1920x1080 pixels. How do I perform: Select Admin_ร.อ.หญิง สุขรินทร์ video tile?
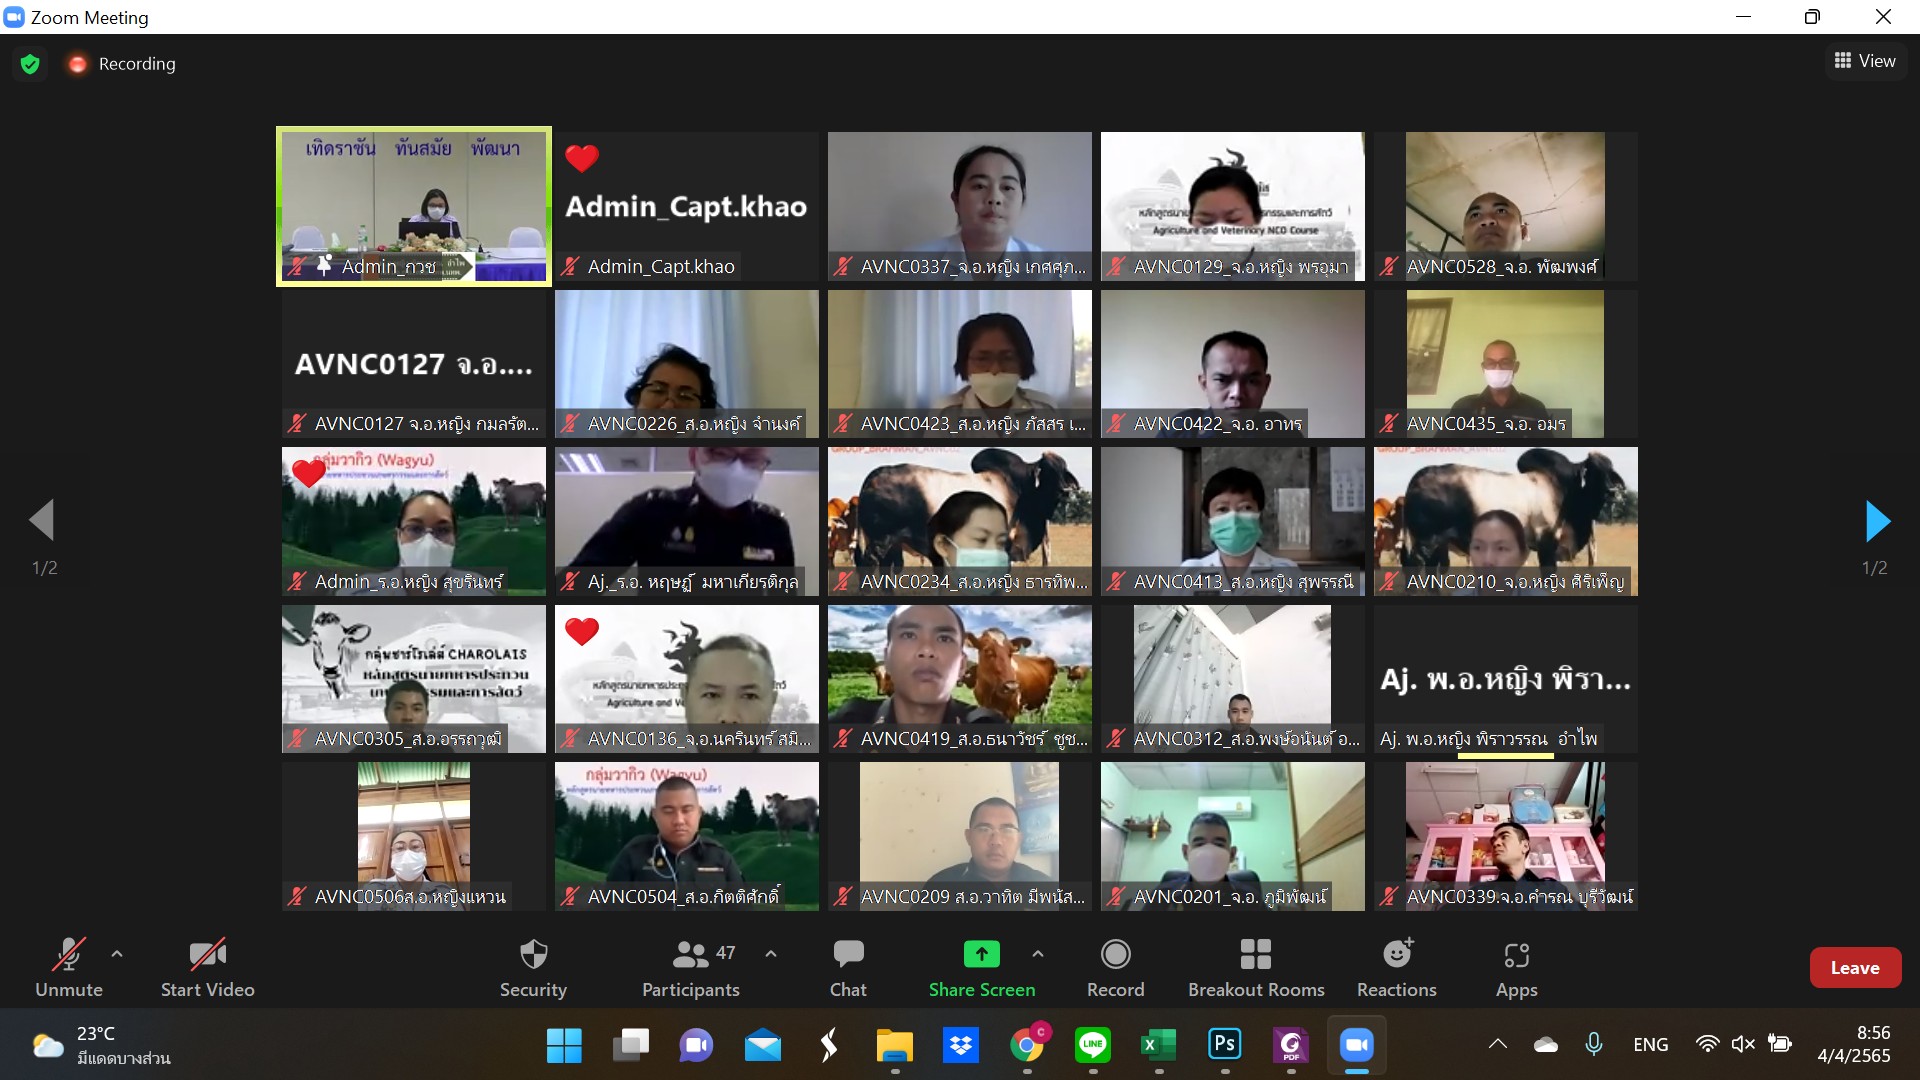click(414, 521)
